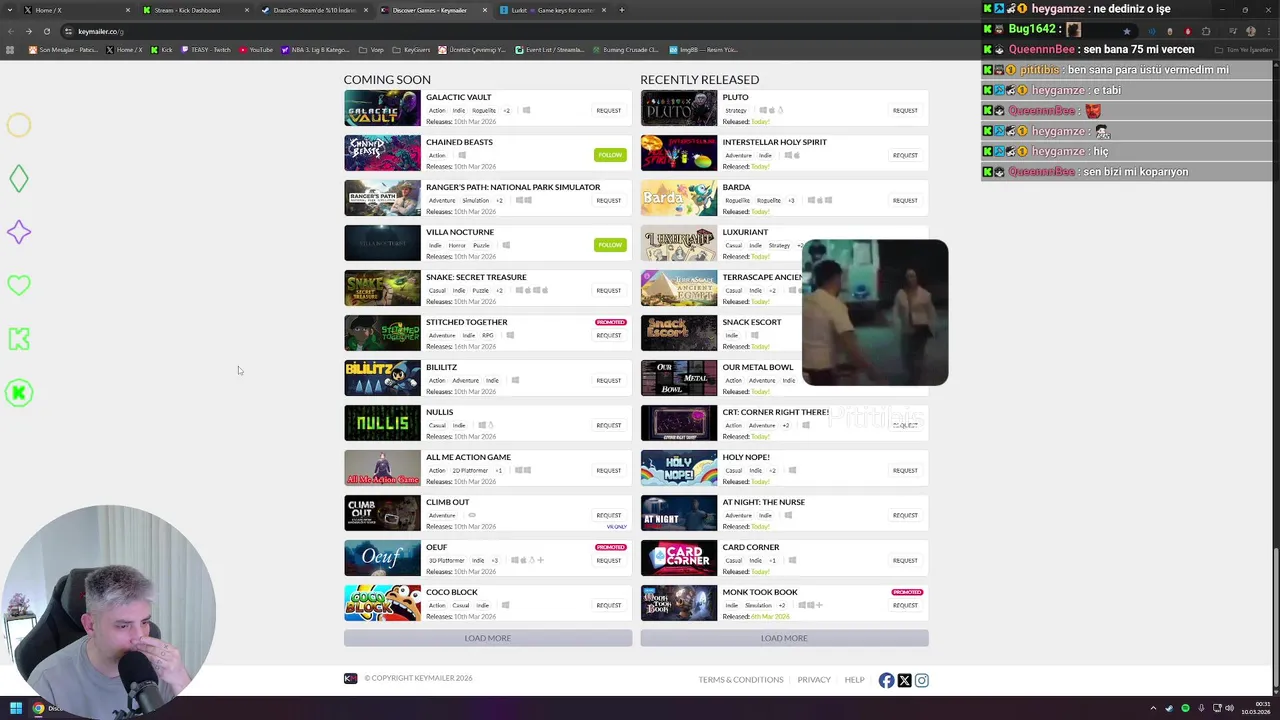Image resolution: width=1280 pixels, height=720 pixels.
Task: Load more Coming Soon games
Action: coord(488,638)
